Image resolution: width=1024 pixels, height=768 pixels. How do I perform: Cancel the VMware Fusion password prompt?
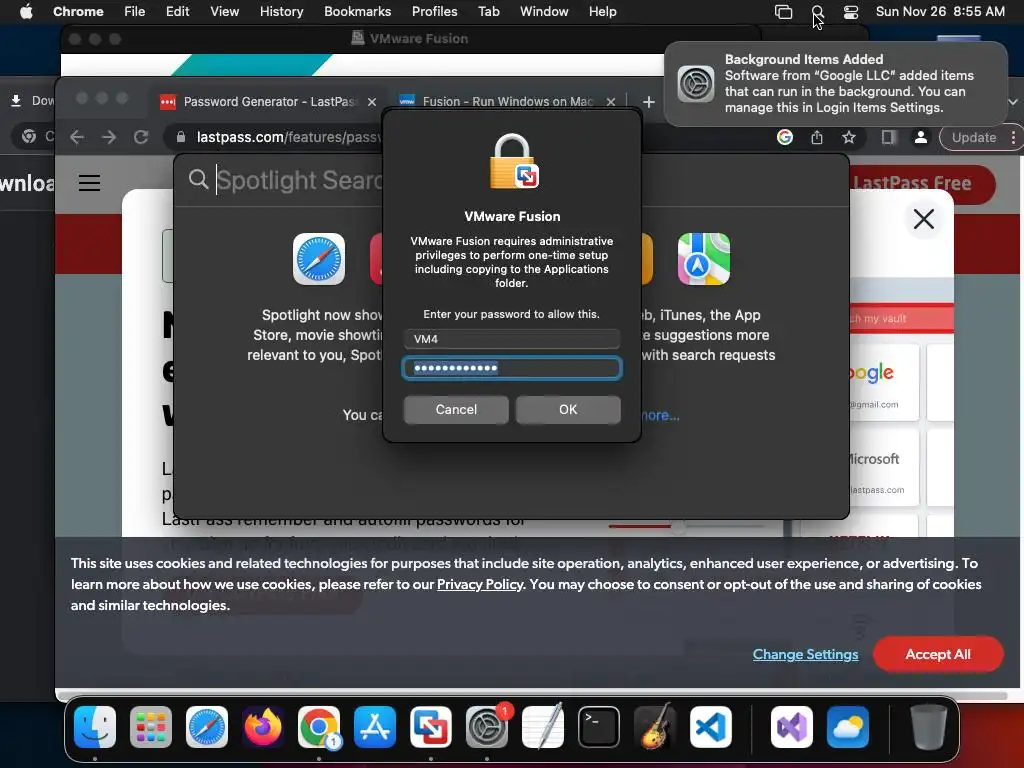[x=456, y=409]
